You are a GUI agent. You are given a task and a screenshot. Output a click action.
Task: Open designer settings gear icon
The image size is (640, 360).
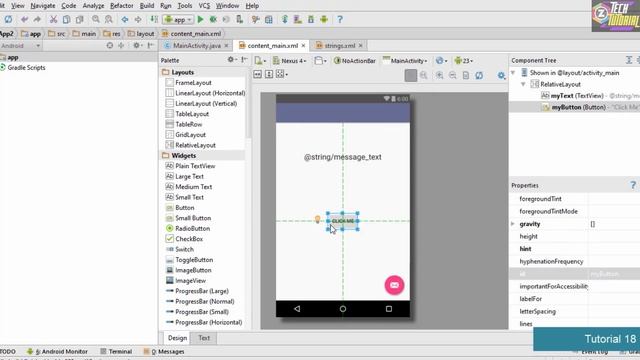coord(501,75)
